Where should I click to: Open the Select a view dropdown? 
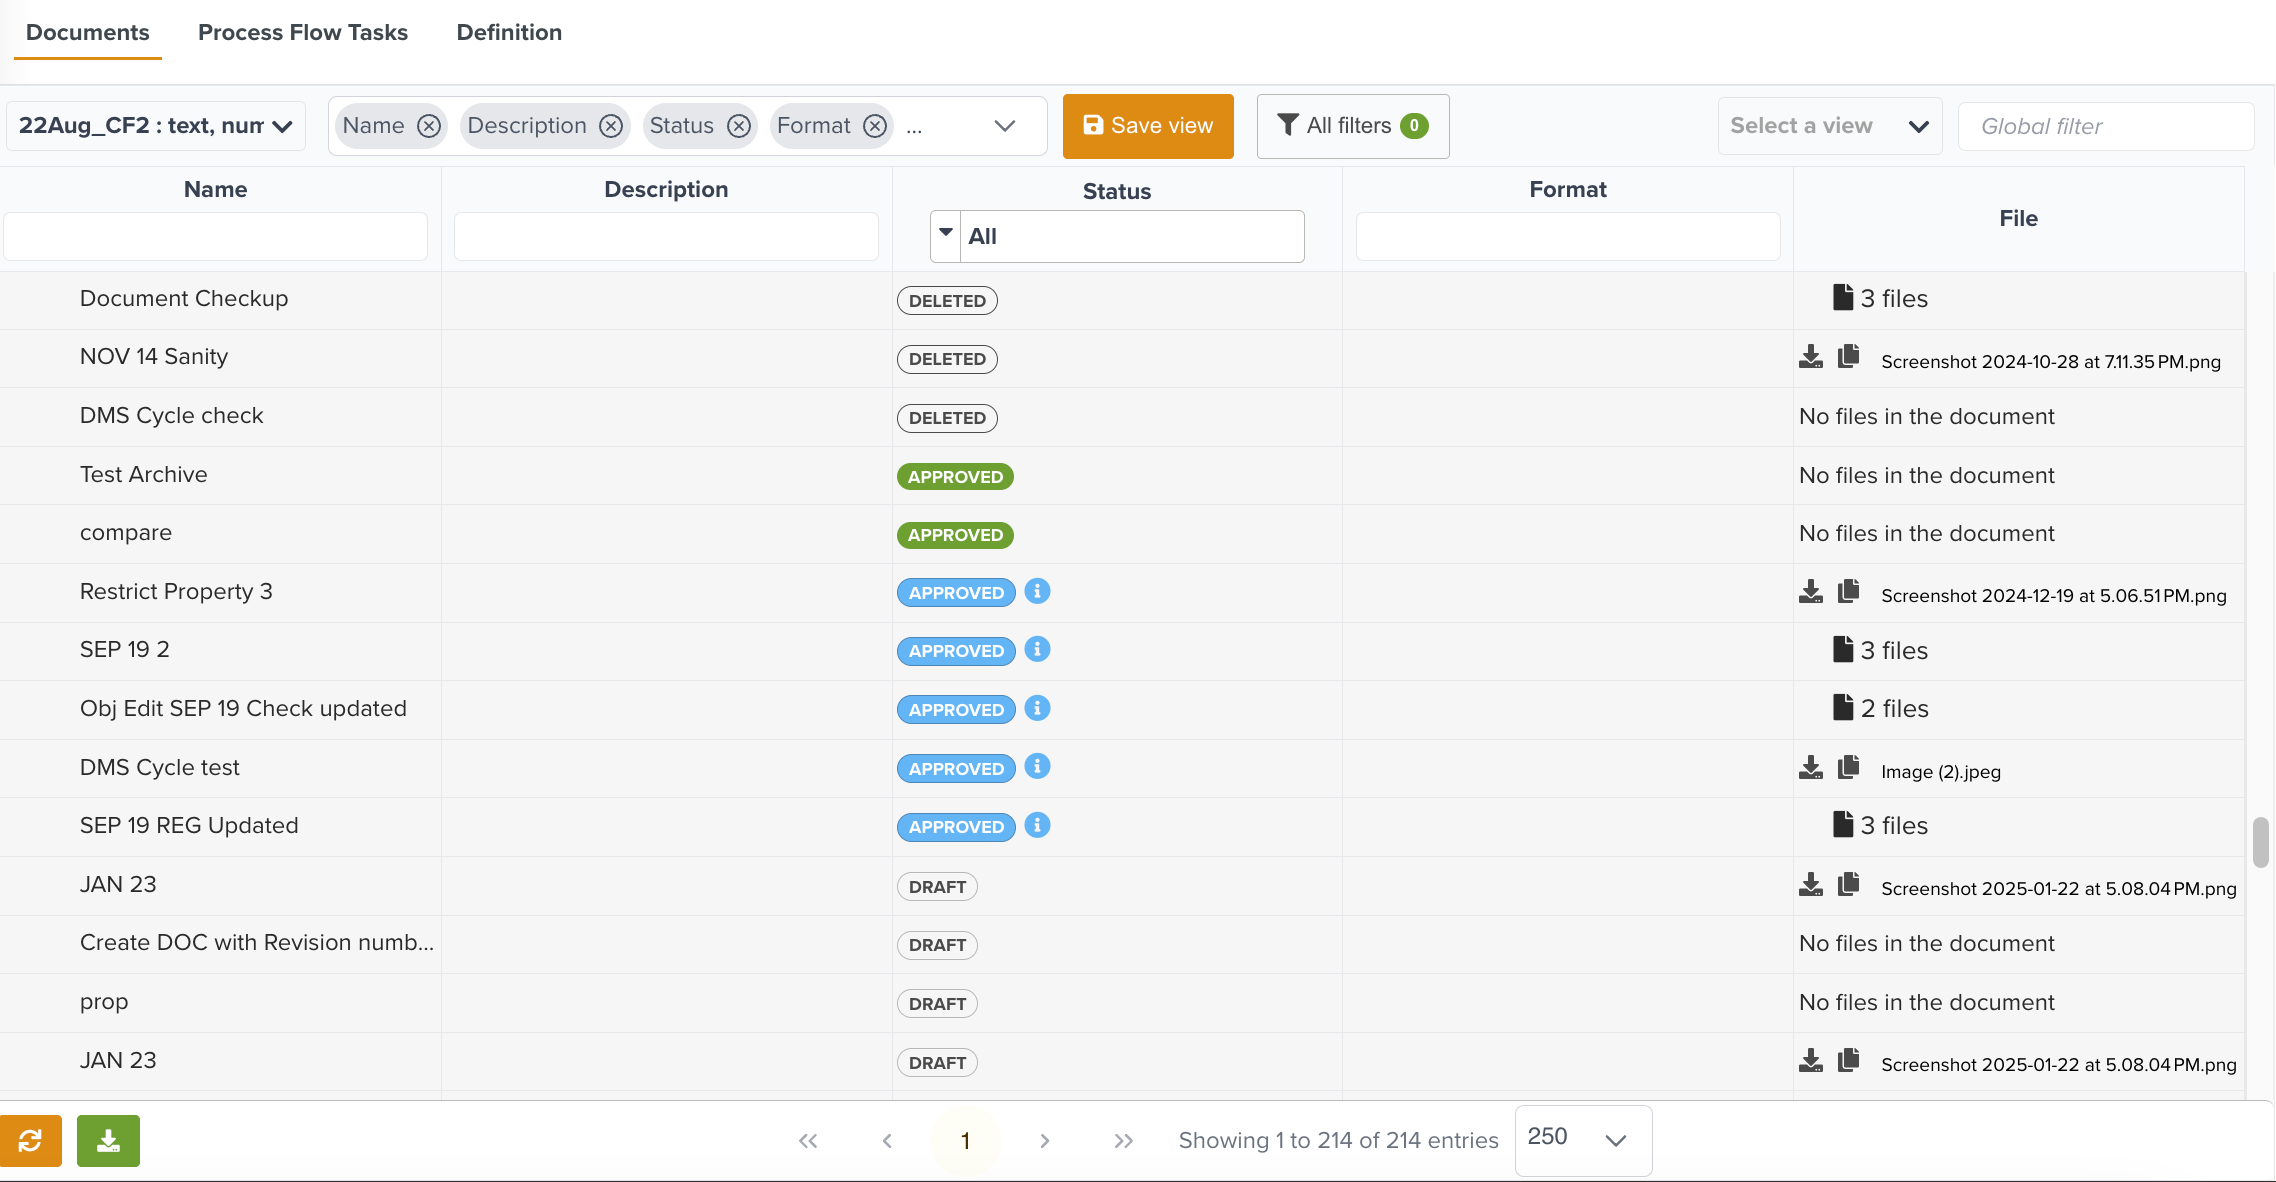(x=1829, y=126)
